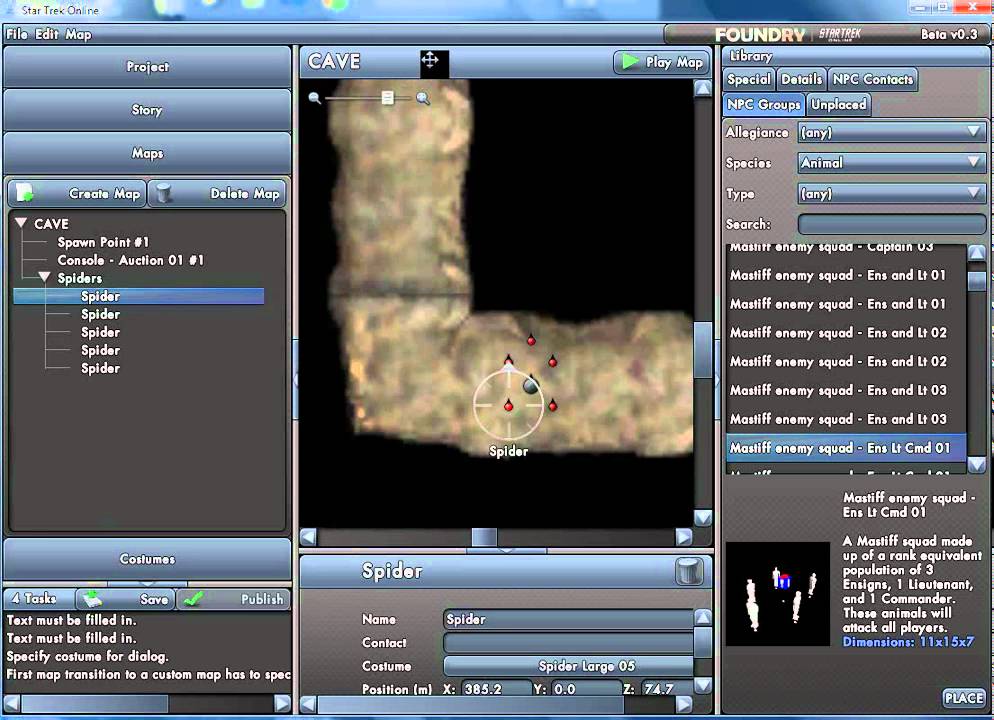
Task: Click the Delete Map trash can icon
Action: [x=164, y=193]
